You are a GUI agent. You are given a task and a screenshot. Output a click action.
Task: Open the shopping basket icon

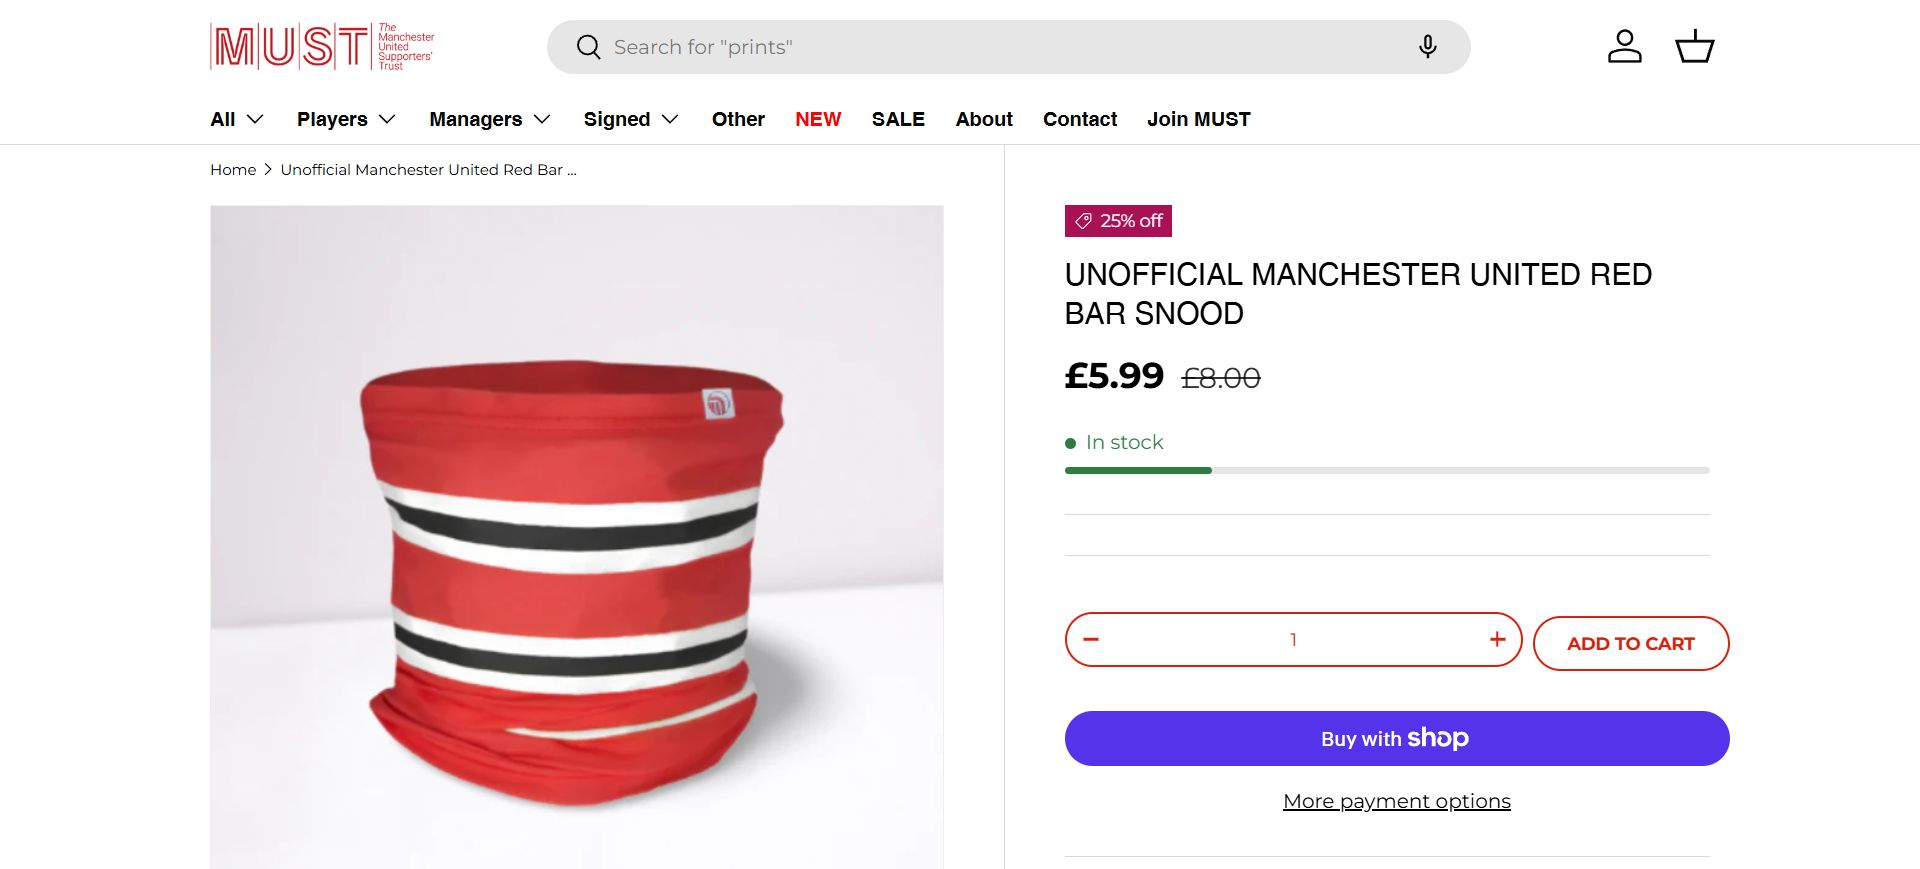1694,47
